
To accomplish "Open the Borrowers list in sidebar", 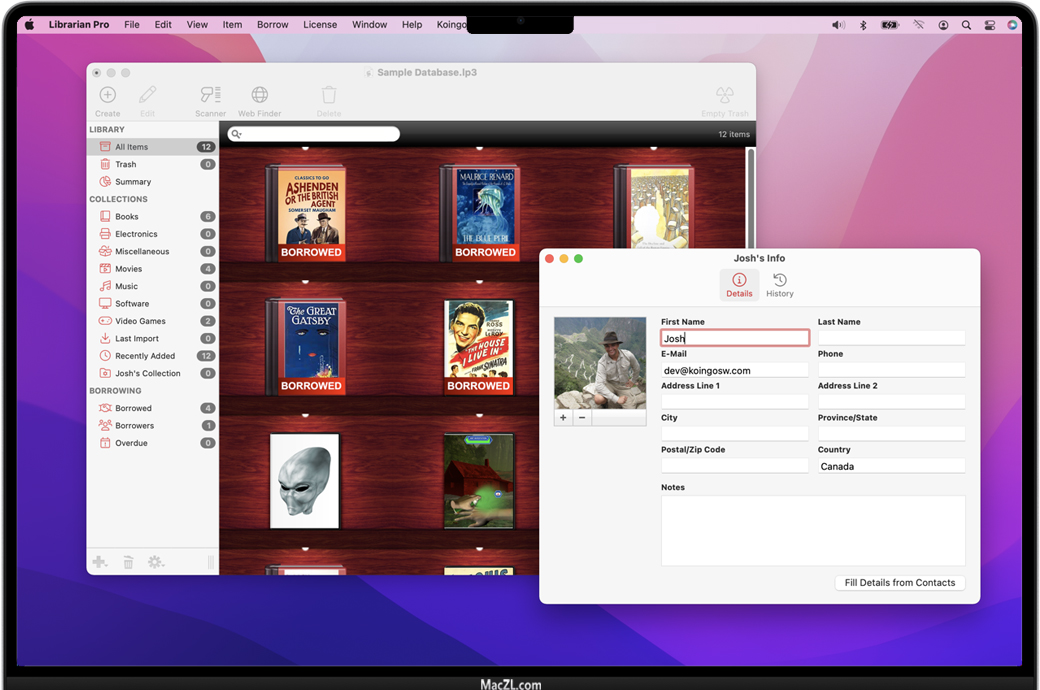I will (x=134, y=426).
